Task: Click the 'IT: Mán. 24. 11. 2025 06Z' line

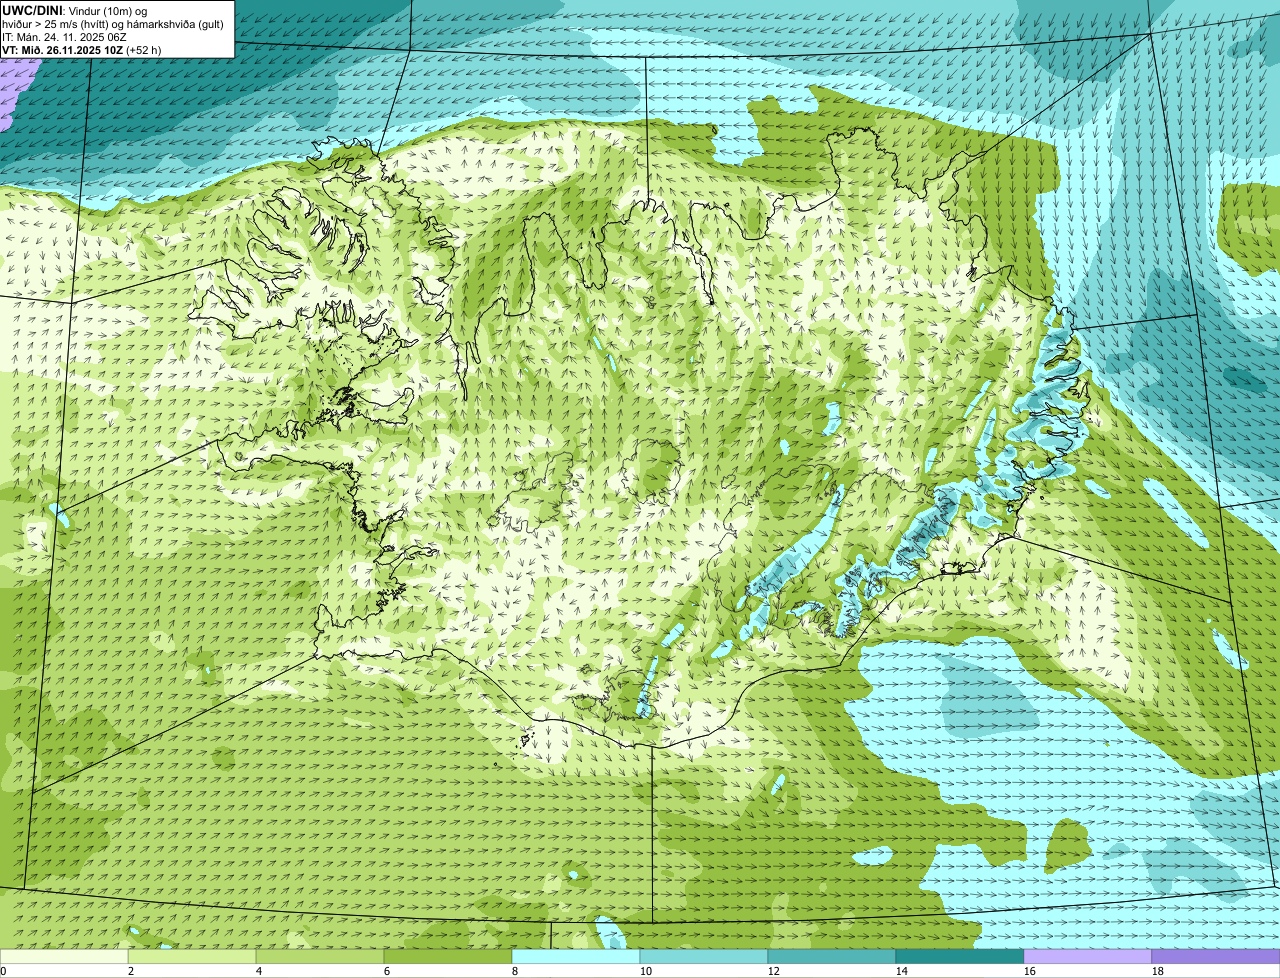Action: pyautogui.click(x=64, y=37)
